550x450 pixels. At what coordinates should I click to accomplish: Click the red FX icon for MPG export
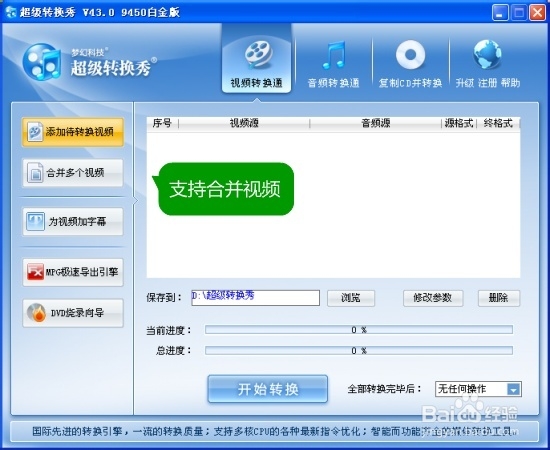tap(35, 272)
